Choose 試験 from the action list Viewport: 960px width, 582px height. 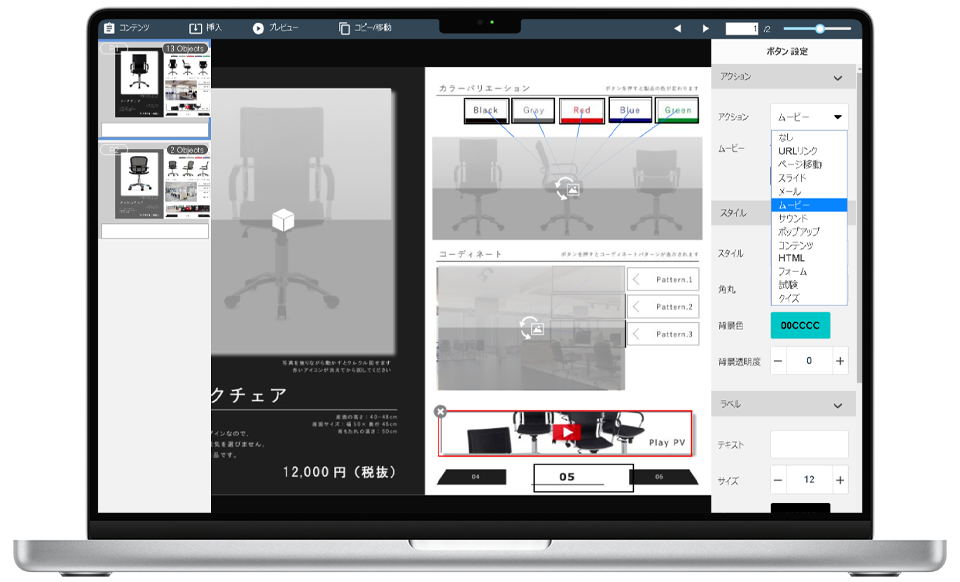click(809, 285)
